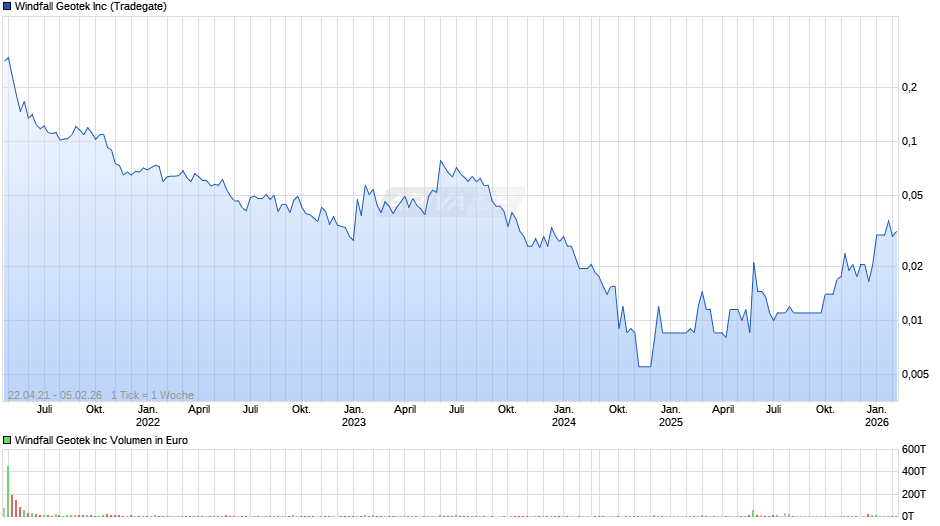940x526 pixels.
Task: Click the '1 Tick = 1 Woche' text
Action: coord(152,395)
